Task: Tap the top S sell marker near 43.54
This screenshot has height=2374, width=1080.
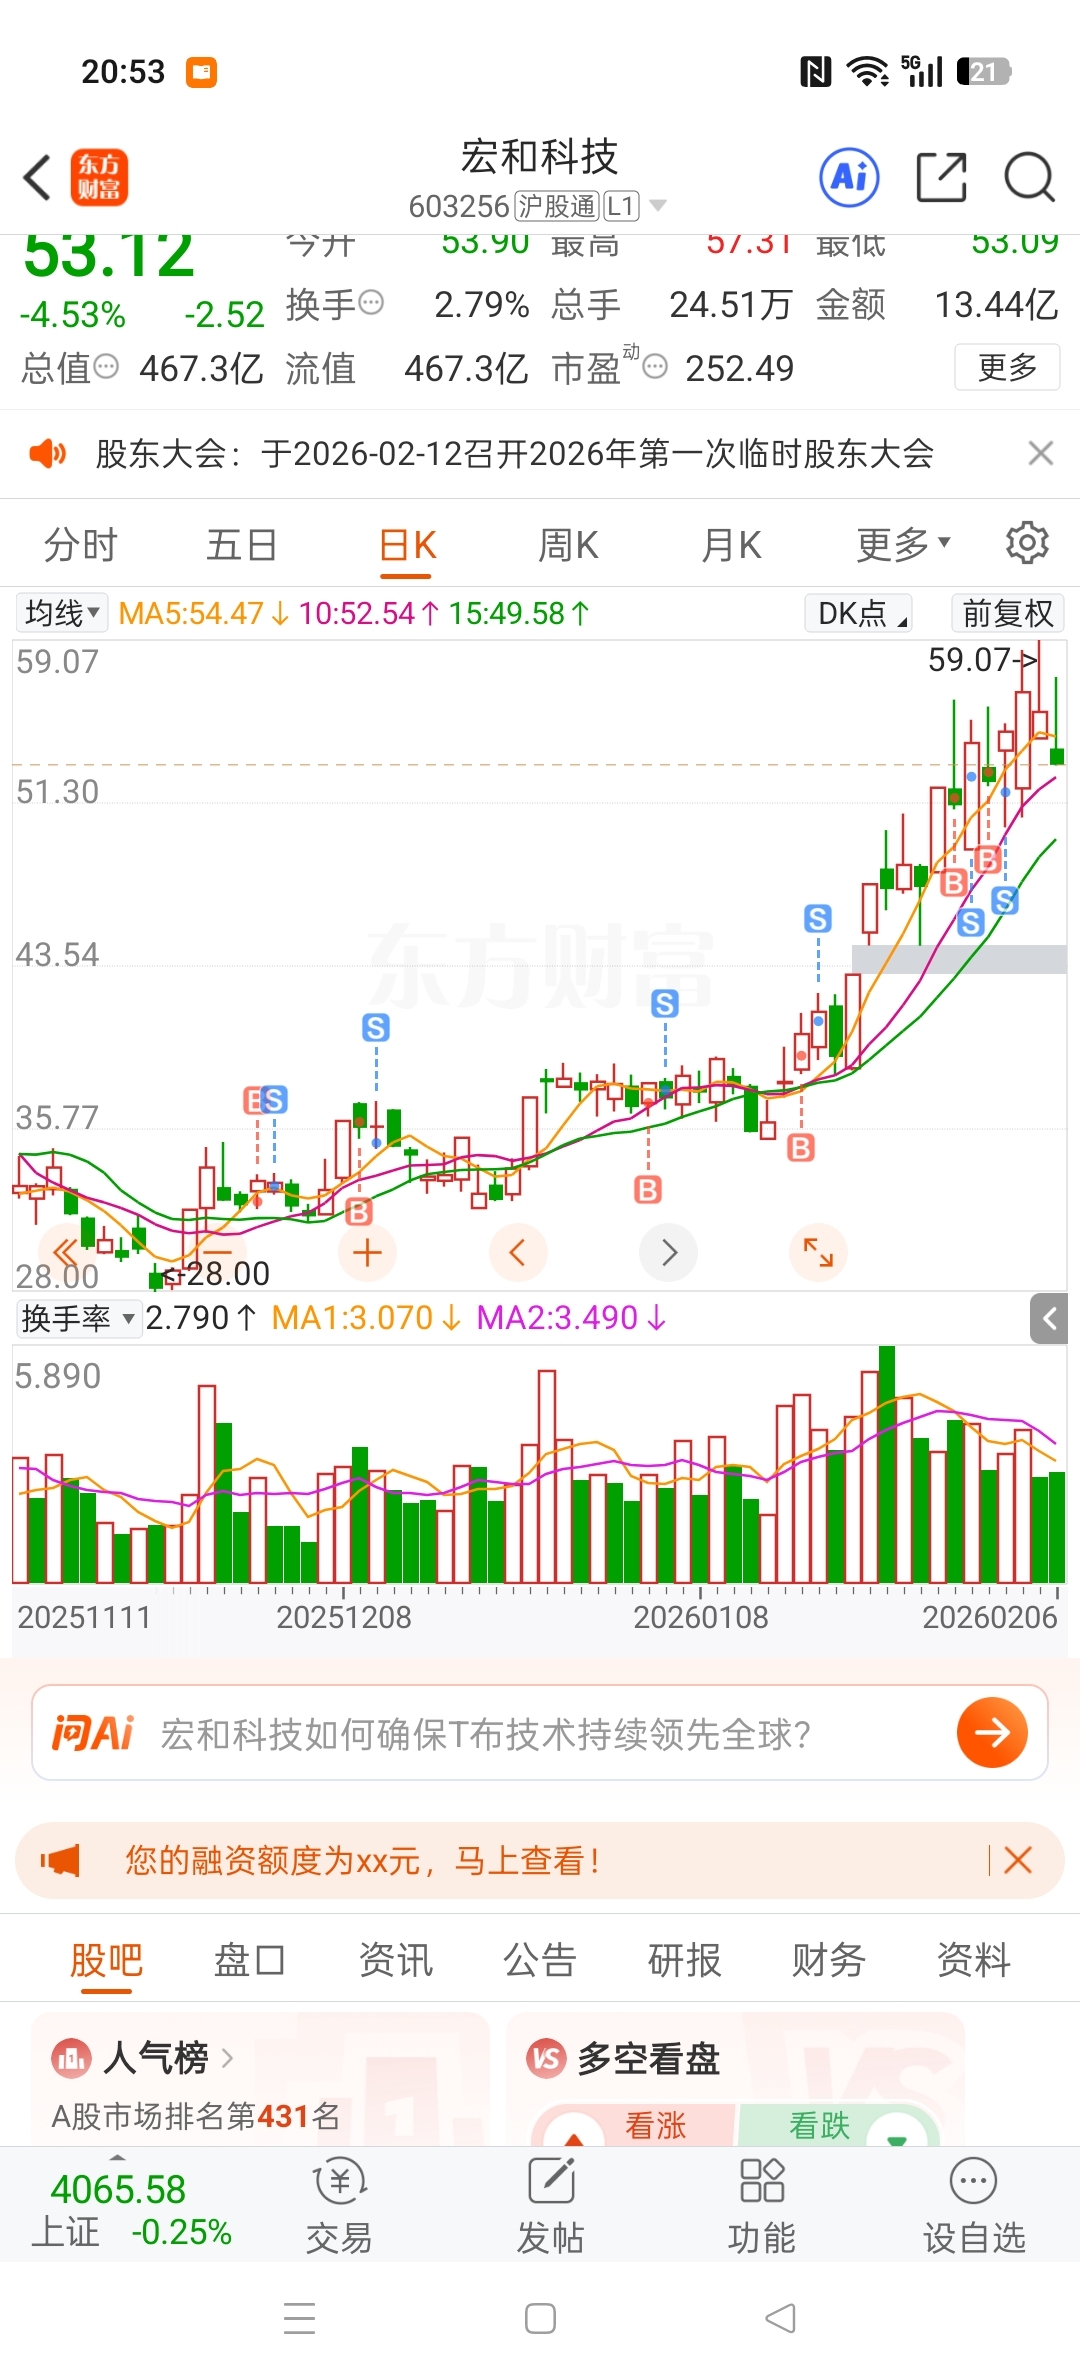Action: [818, 918]
